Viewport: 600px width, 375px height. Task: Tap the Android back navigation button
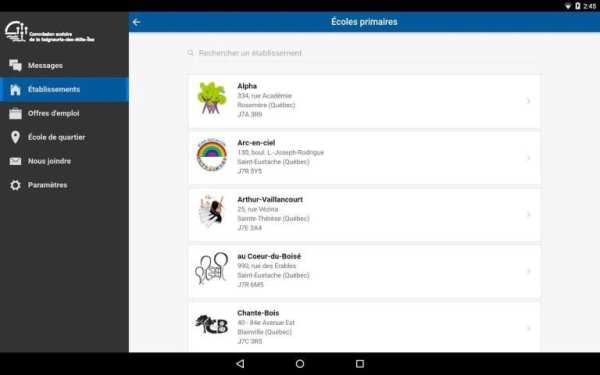click(240, 364)
